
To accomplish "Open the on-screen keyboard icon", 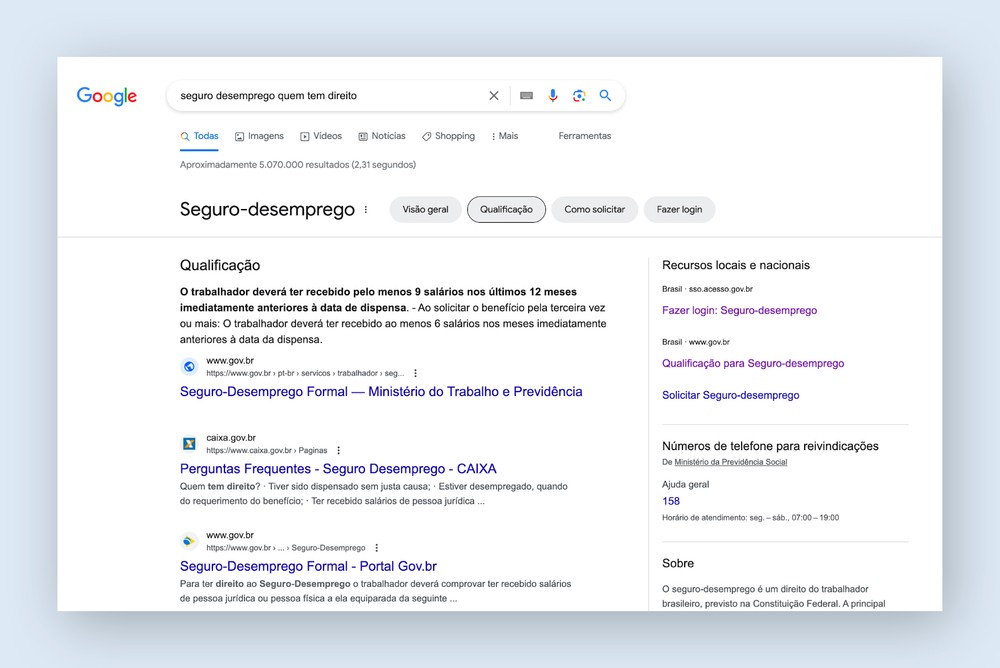I will [526, 96].
